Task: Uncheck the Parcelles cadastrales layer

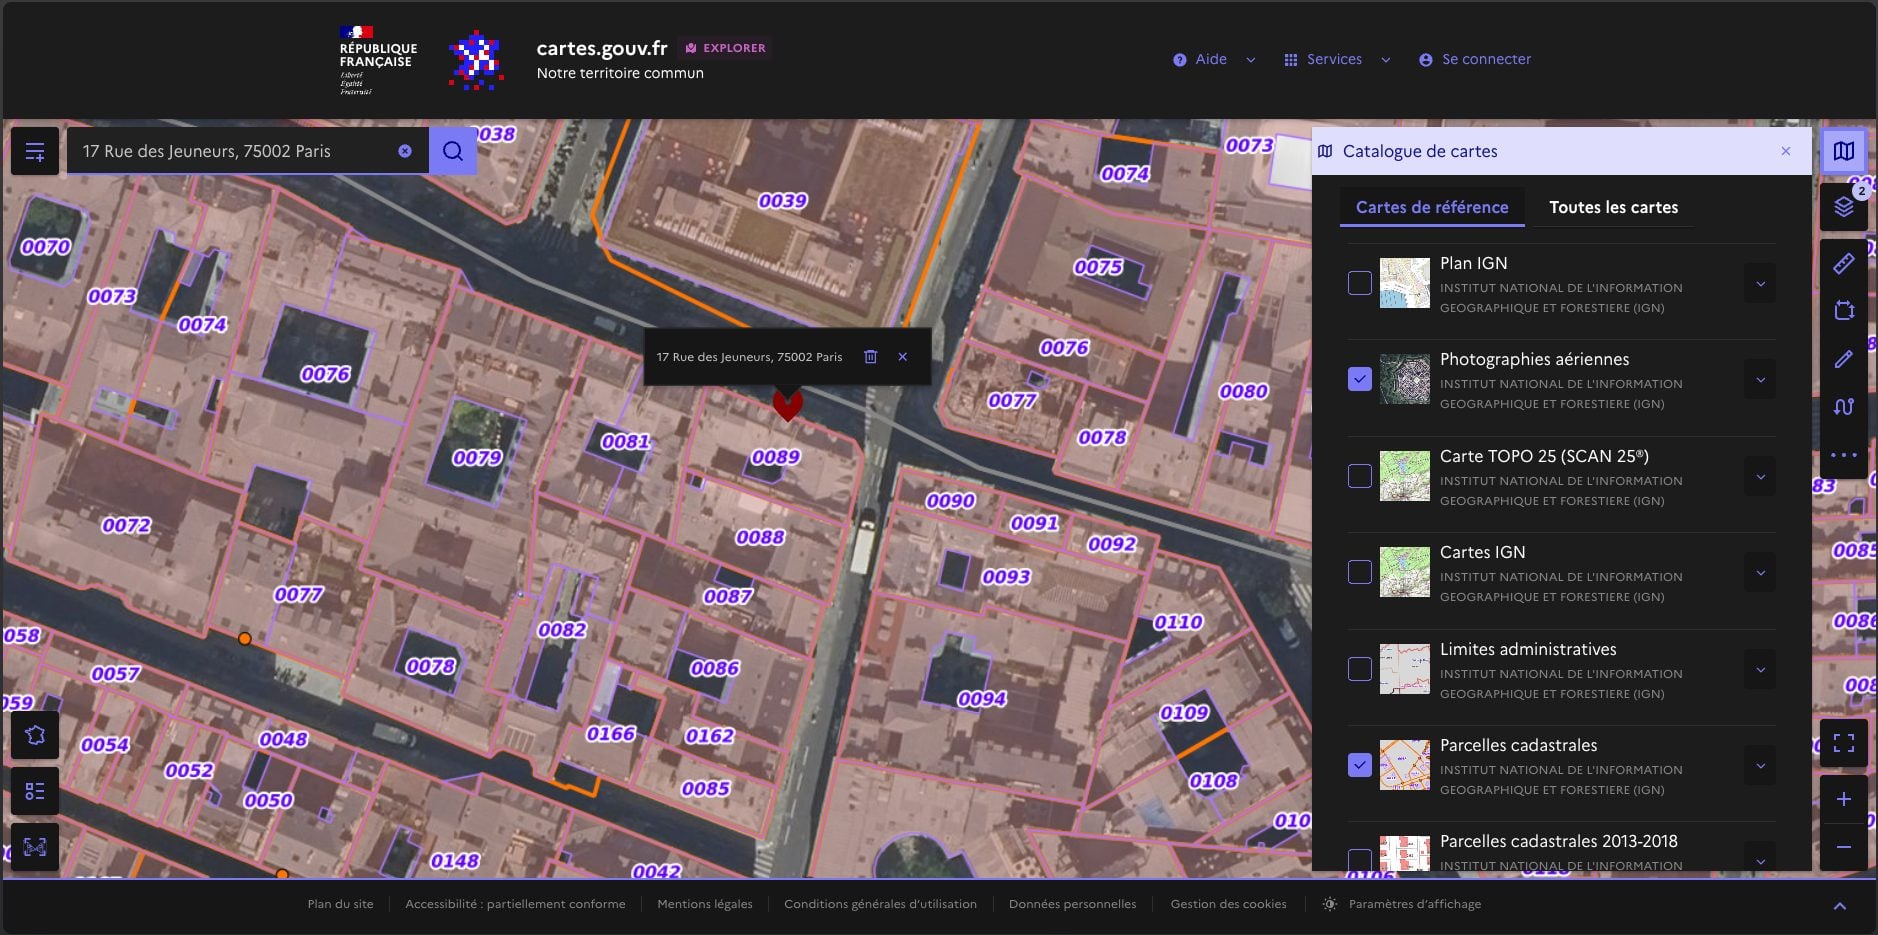Action: (1360, 765)
